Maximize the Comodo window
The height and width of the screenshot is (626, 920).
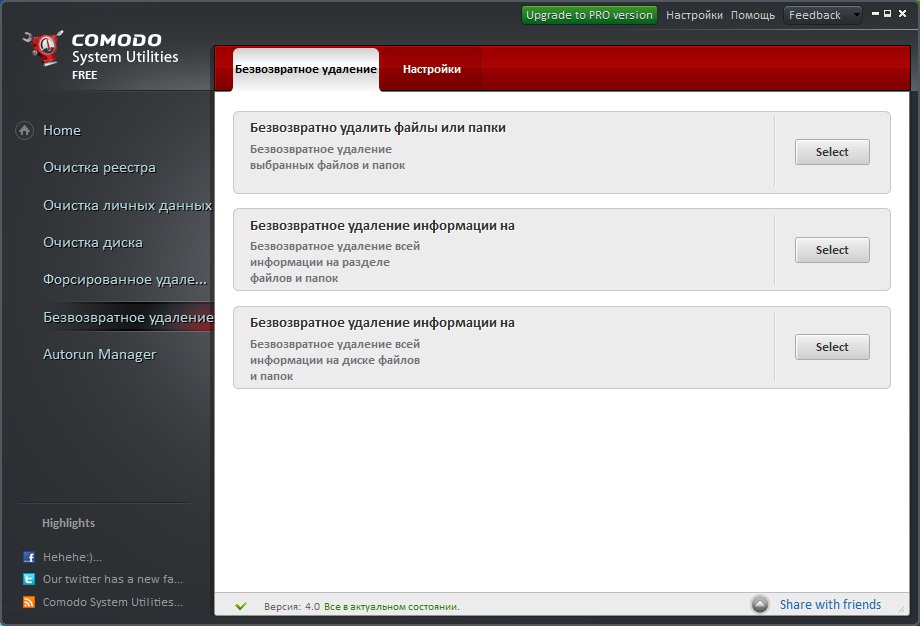coord(888,13)
